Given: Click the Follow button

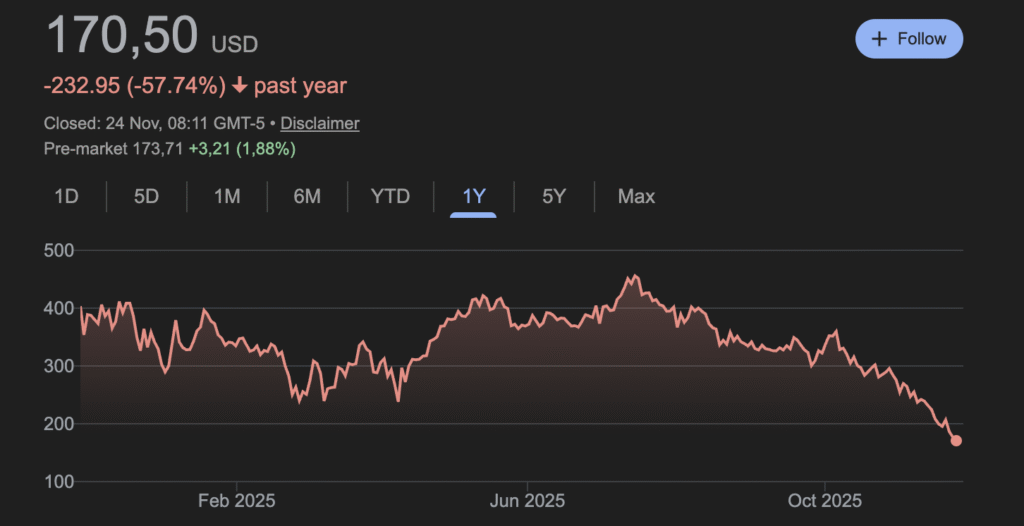Looking at the screenshot, I should pyautogui.click(x=908, y=39).
